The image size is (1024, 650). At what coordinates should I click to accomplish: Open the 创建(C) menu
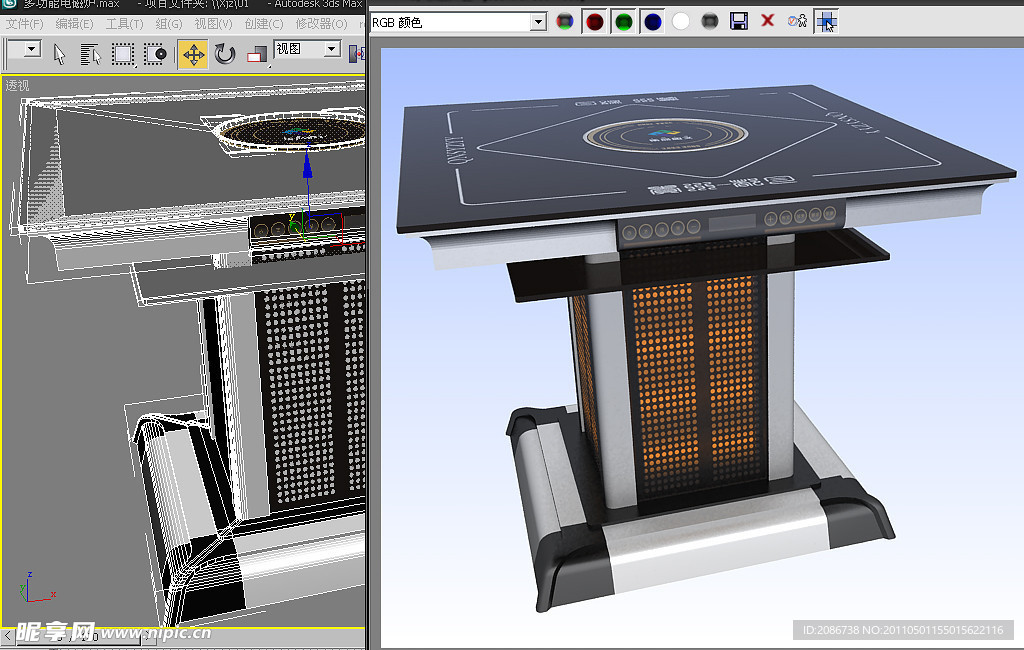click(264, 23)
